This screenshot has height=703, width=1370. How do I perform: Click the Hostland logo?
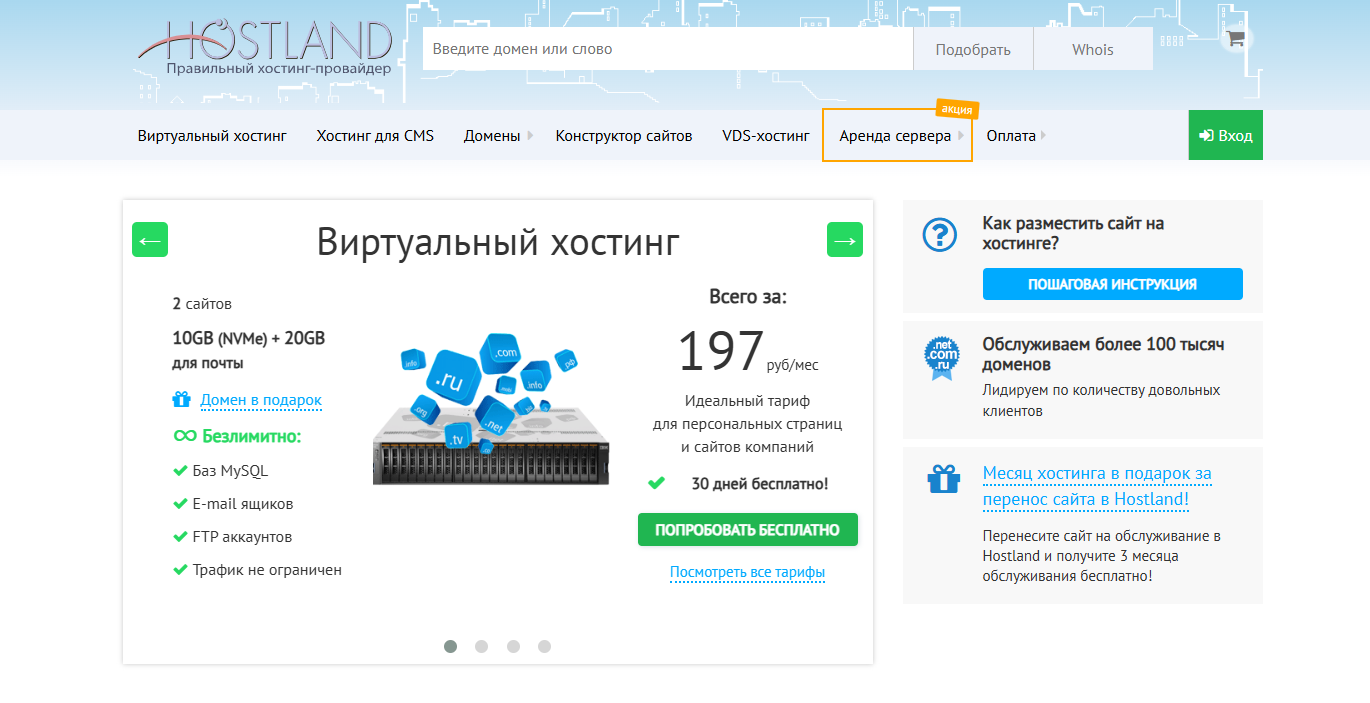[266, 45]
